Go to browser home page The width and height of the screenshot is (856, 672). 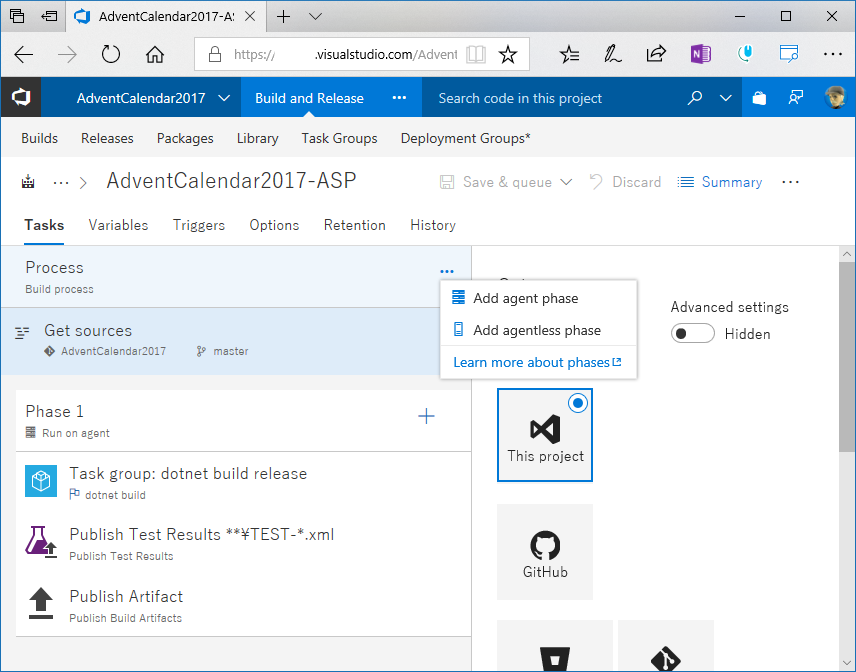pos(155,54)
